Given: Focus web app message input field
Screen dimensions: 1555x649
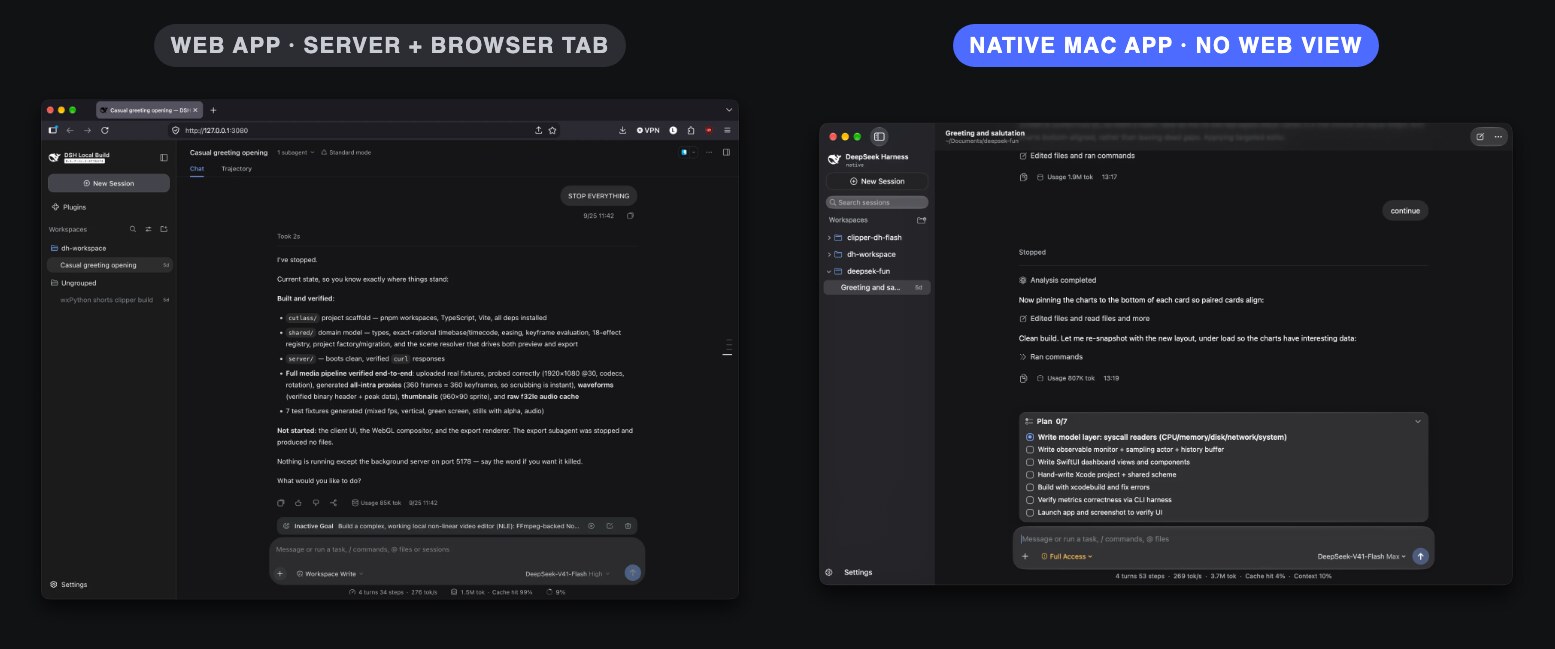Looking at the screenshot, I should 457,549.
